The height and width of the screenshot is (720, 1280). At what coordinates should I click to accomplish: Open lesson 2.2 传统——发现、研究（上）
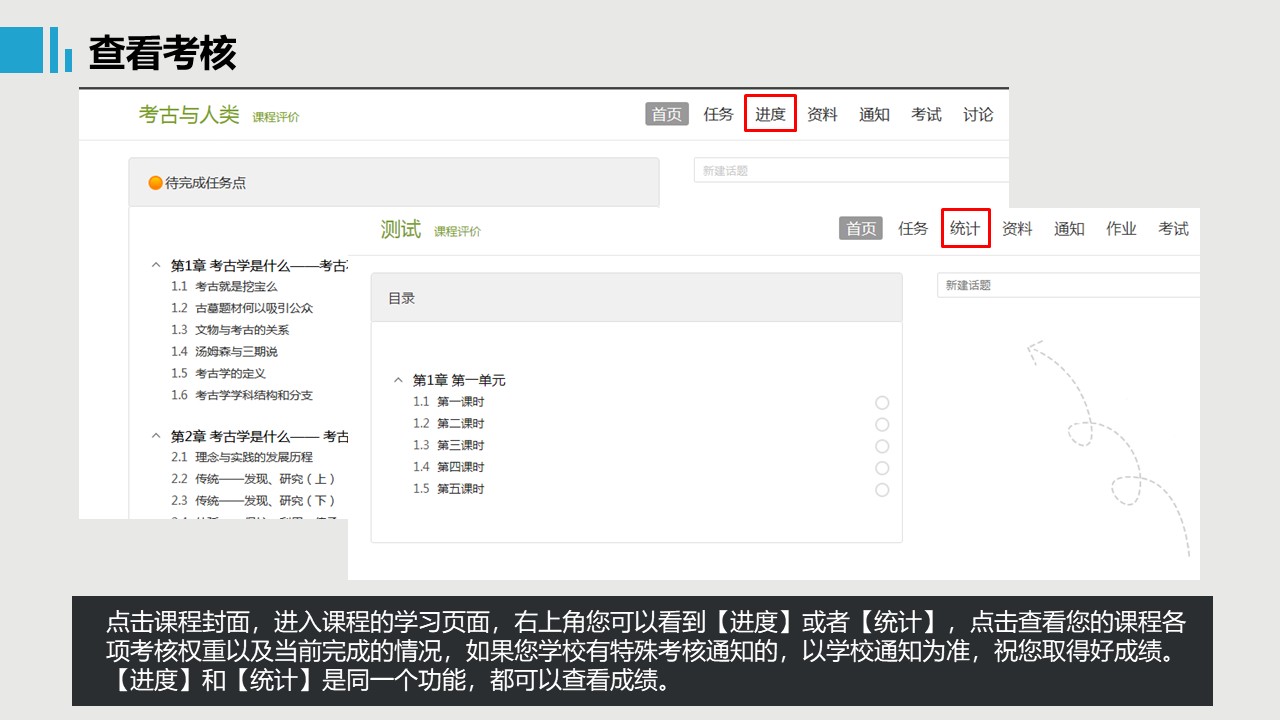coord(253,479)
